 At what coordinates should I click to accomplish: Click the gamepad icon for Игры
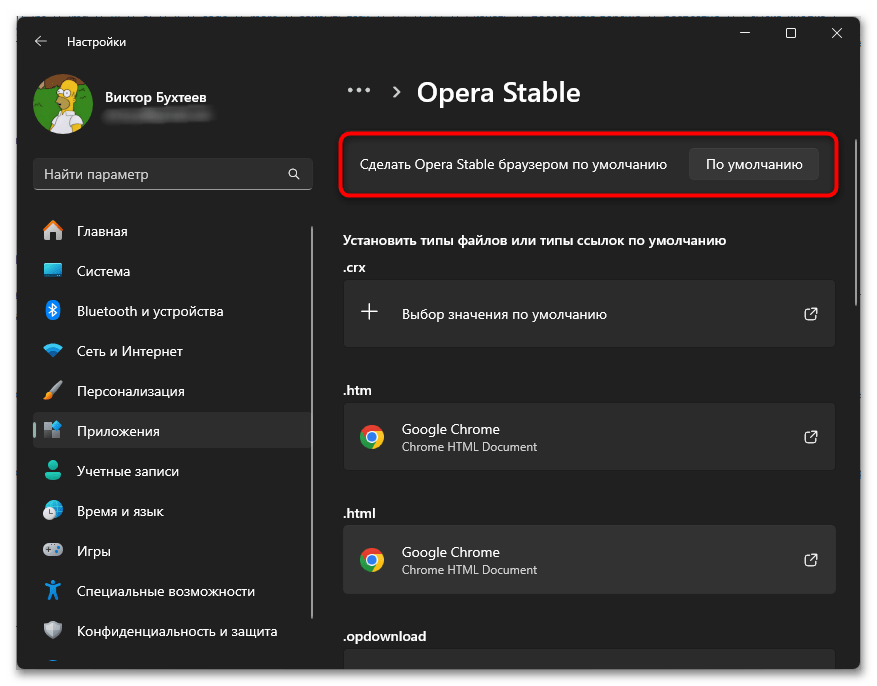click(53, 550)
